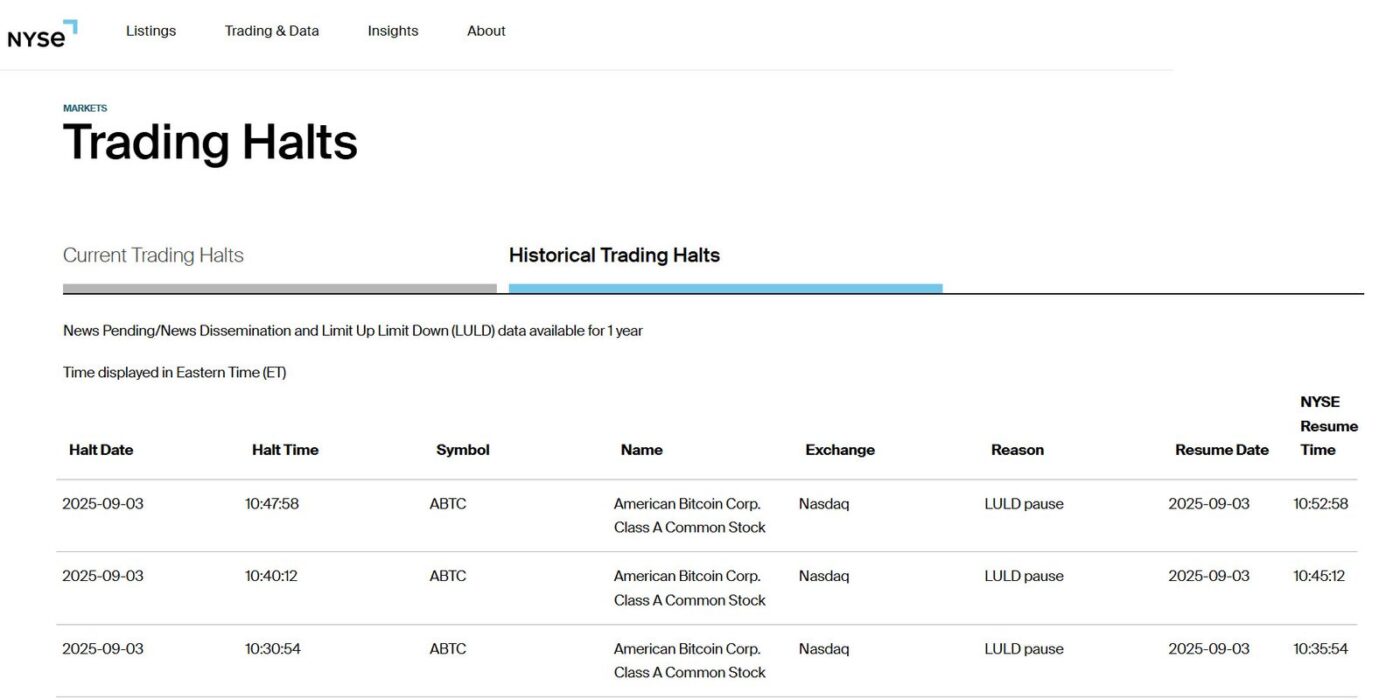Viewport: 1400px width, 700px height.
Task: Click resume time 10:35:54
Action: (x=1321, y=649)
